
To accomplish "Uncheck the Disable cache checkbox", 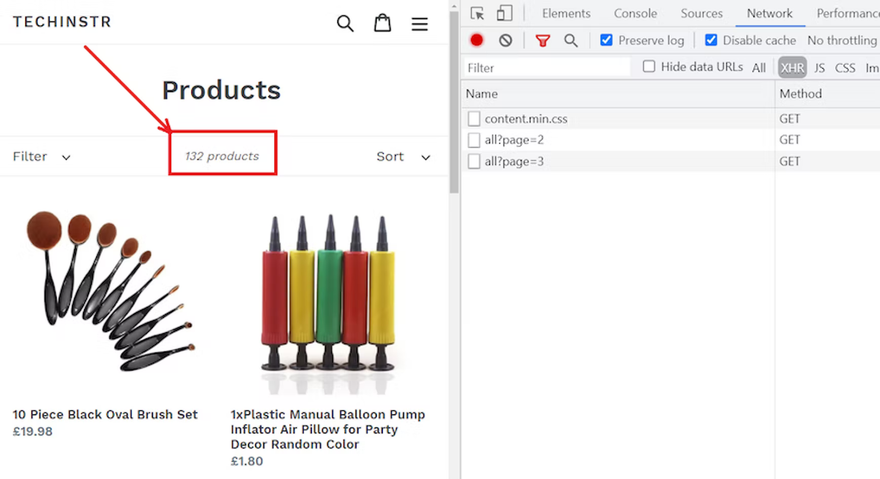I will click(x=711, y=40).
